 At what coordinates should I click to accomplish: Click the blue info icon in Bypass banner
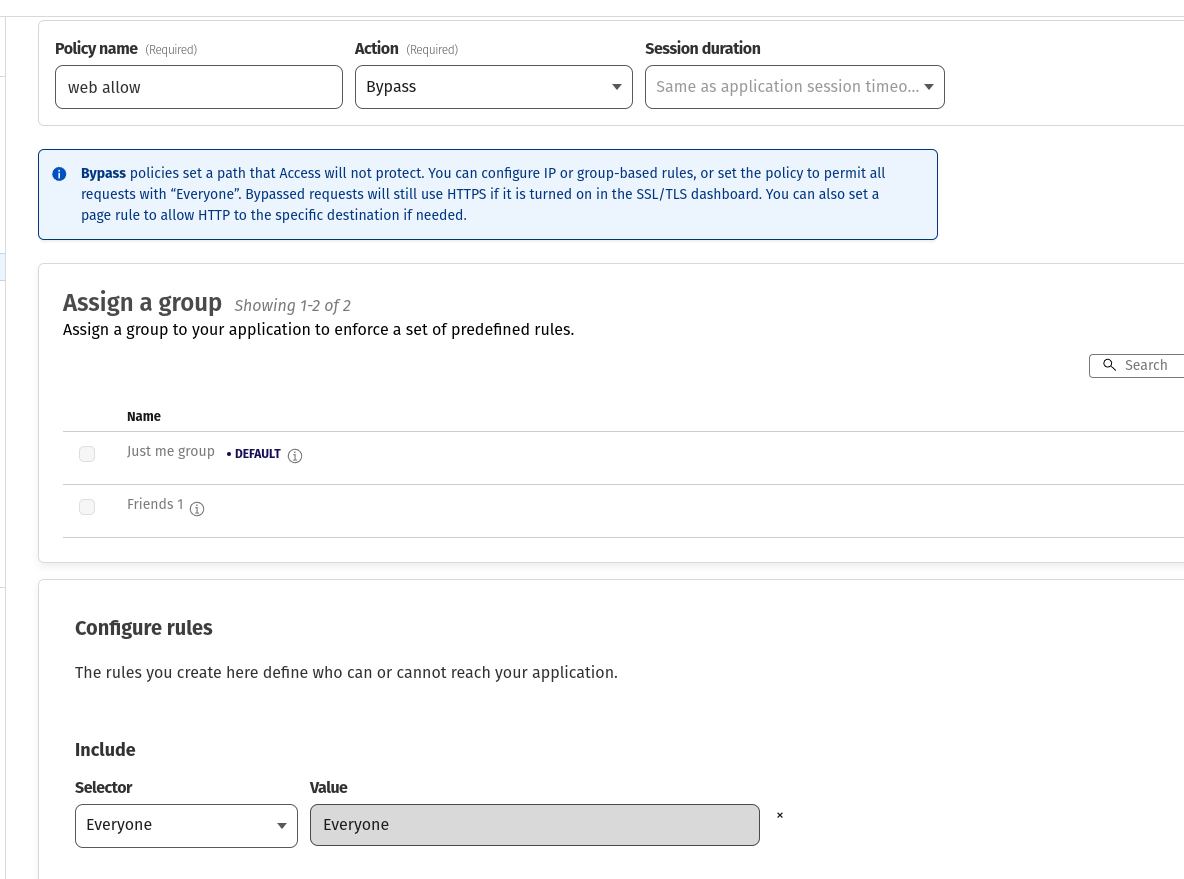(x=60, y=174)
